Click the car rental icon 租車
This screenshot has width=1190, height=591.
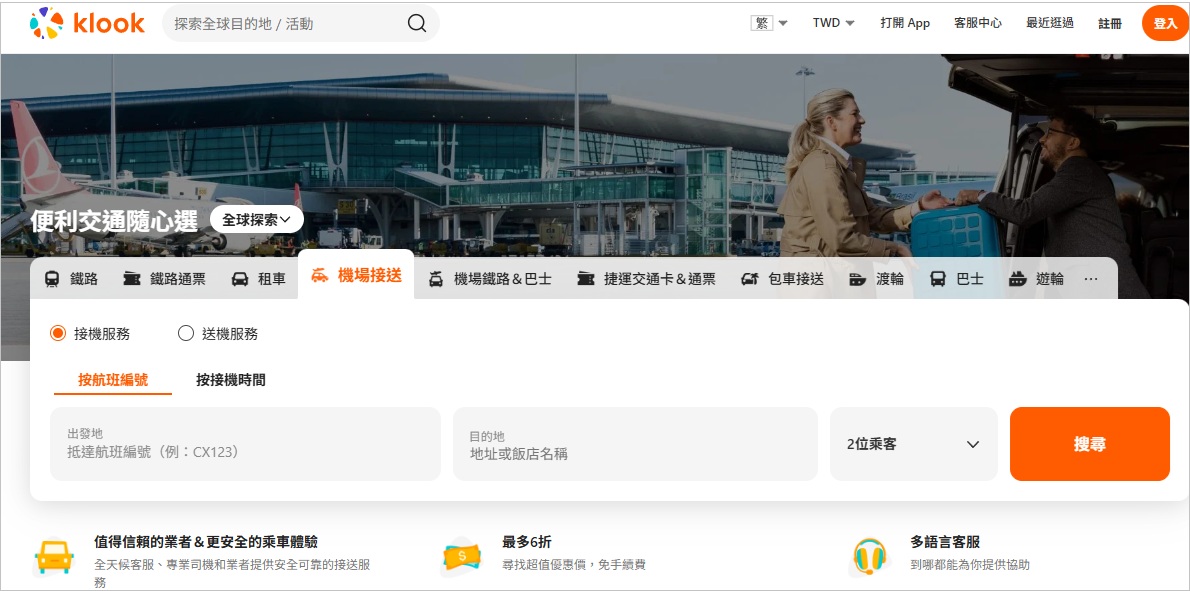coord(240,279)
